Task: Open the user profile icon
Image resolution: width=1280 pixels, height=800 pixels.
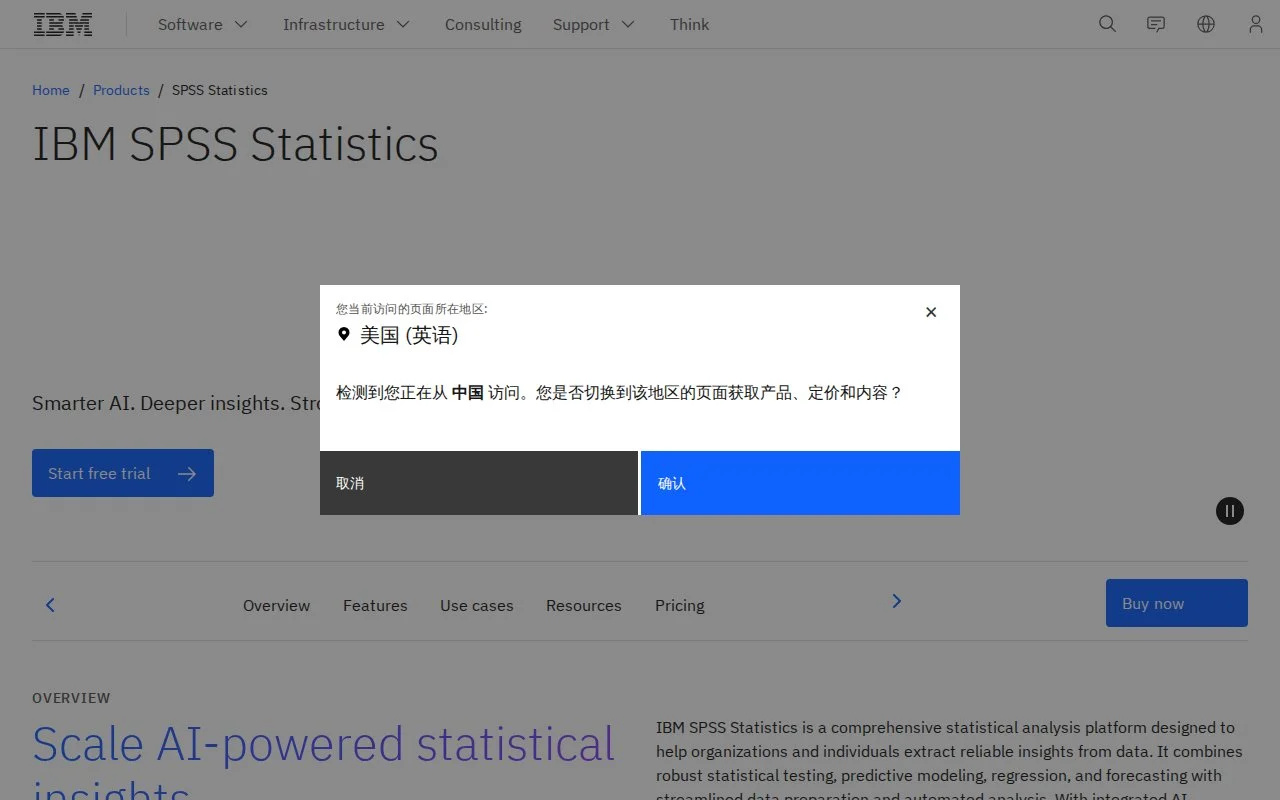Action: tap(1256, 24)
